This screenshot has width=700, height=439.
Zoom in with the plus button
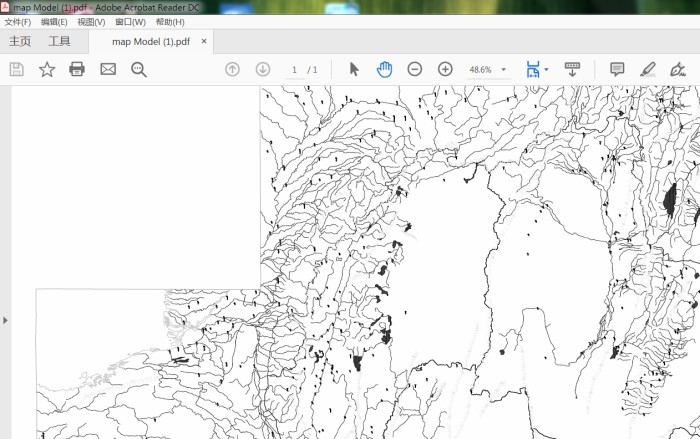(x=445, y=69)
